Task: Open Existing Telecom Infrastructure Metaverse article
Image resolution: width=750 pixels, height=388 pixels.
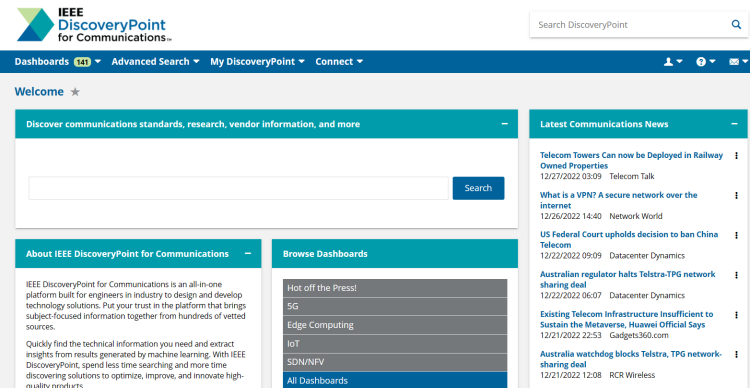Action: click(627, 320)
